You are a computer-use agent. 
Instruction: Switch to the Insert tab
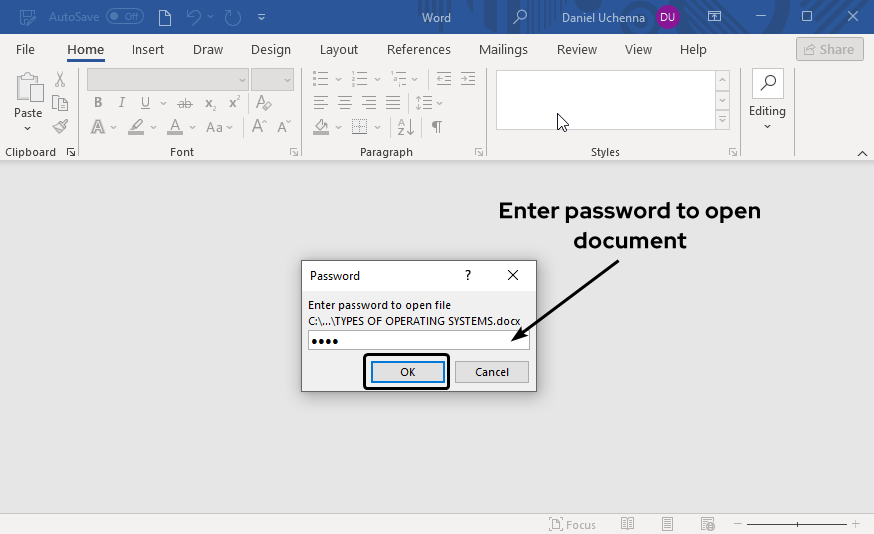click(148, 50)
